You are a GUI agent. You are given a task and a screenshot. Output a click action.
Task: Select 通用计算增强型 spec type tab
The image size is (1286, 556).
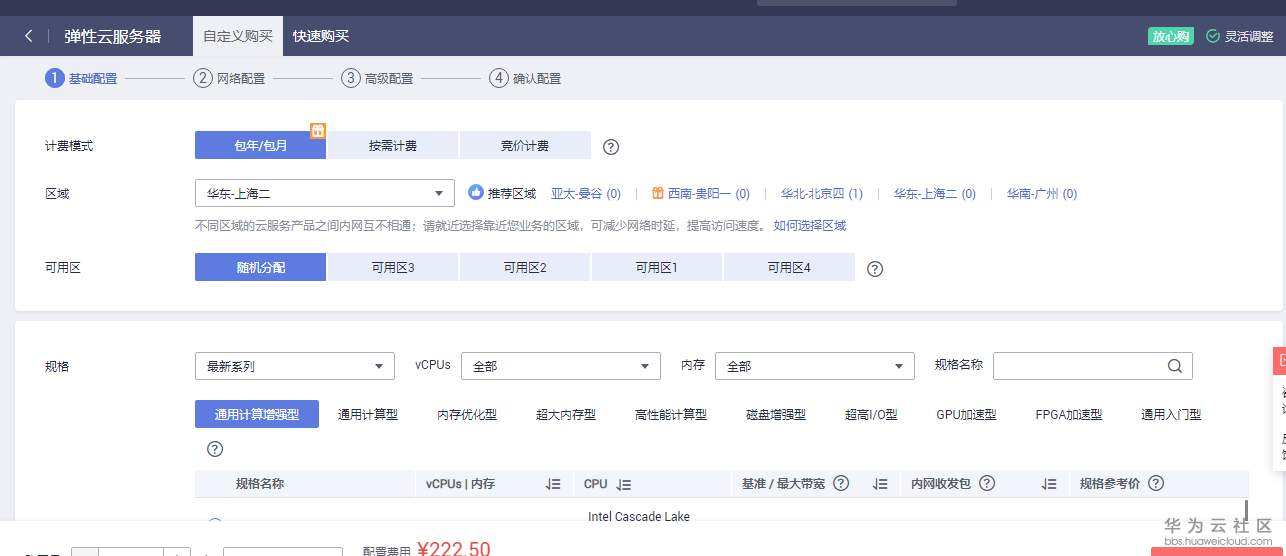pyautogui.click(x=257, y=414)
